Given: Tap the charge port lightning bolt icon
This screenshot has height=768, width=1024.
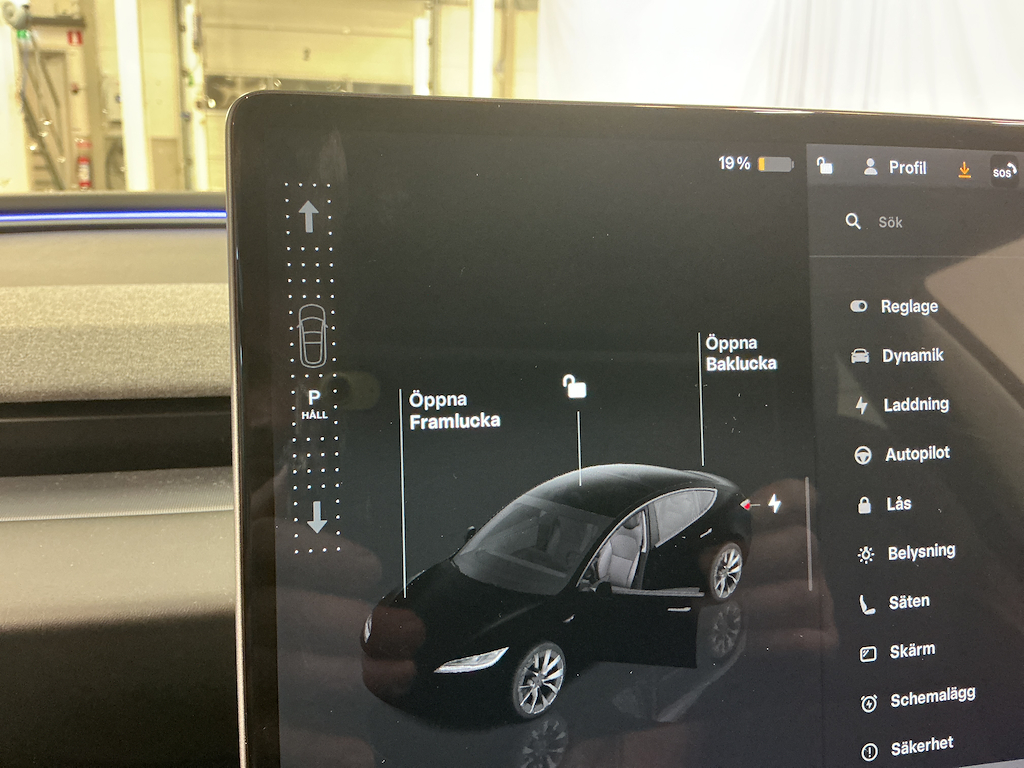Looking at the screenshot, I should [x=774, y=503].
